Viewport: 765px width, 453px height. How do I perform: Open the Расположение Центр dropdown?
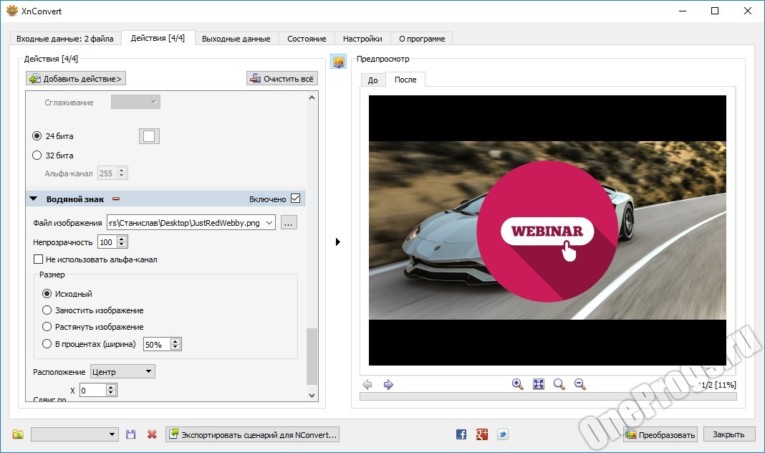(x=123, y=372)
